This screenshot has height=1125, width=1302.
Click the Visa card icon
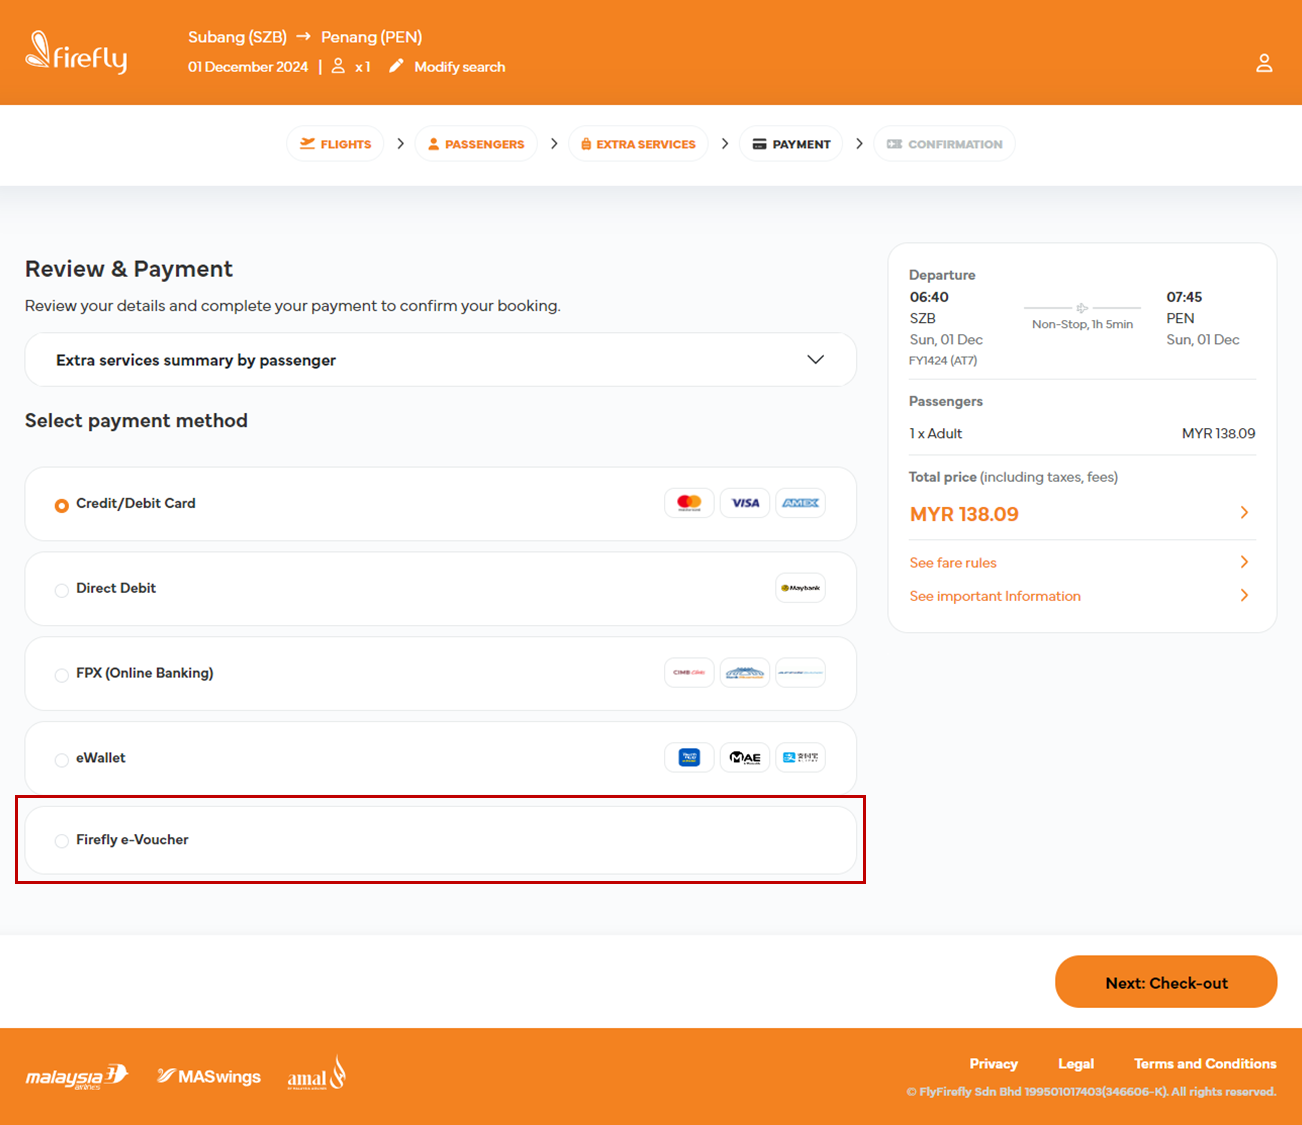click(x=744, y=503)
